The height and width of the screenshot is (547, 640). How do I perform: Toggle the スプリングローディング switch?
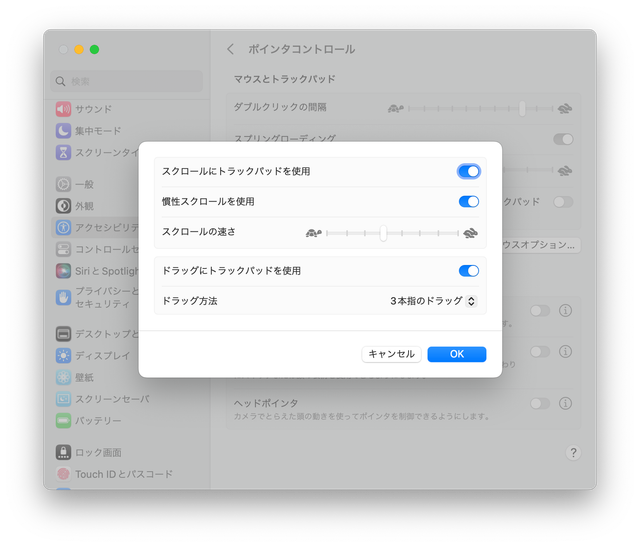point(563,139)
